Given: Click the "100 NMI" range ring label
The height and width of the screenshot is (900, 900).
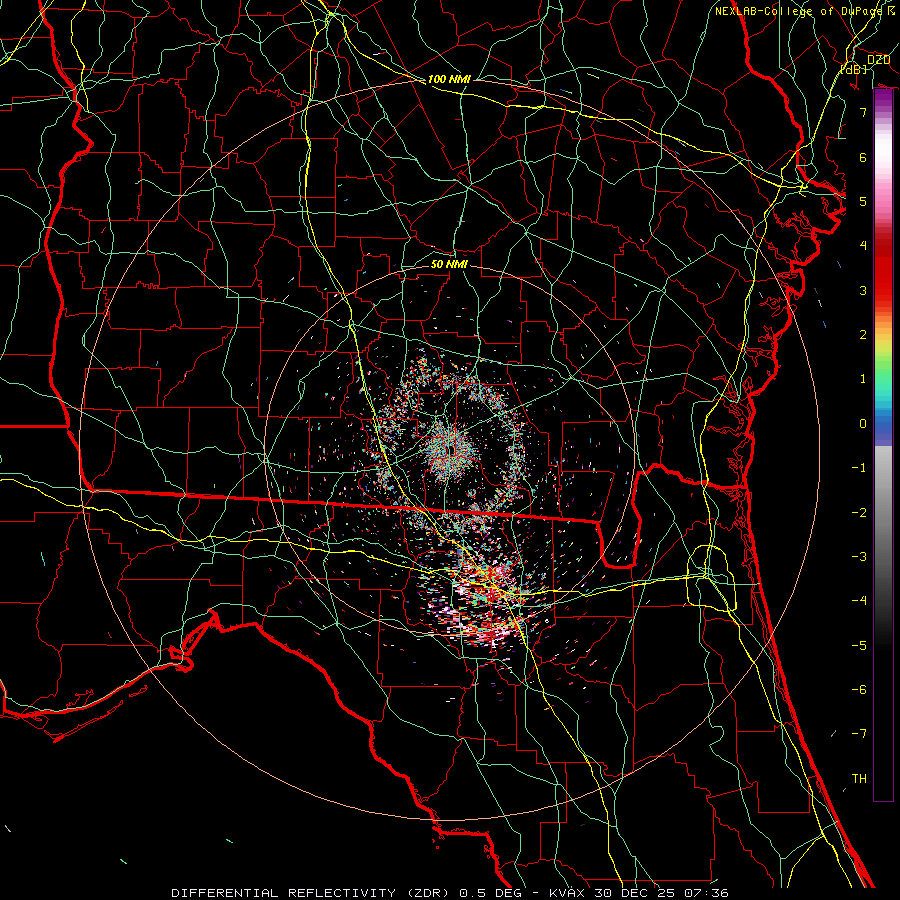Looking at the screenshot, I should pos(449,79).
